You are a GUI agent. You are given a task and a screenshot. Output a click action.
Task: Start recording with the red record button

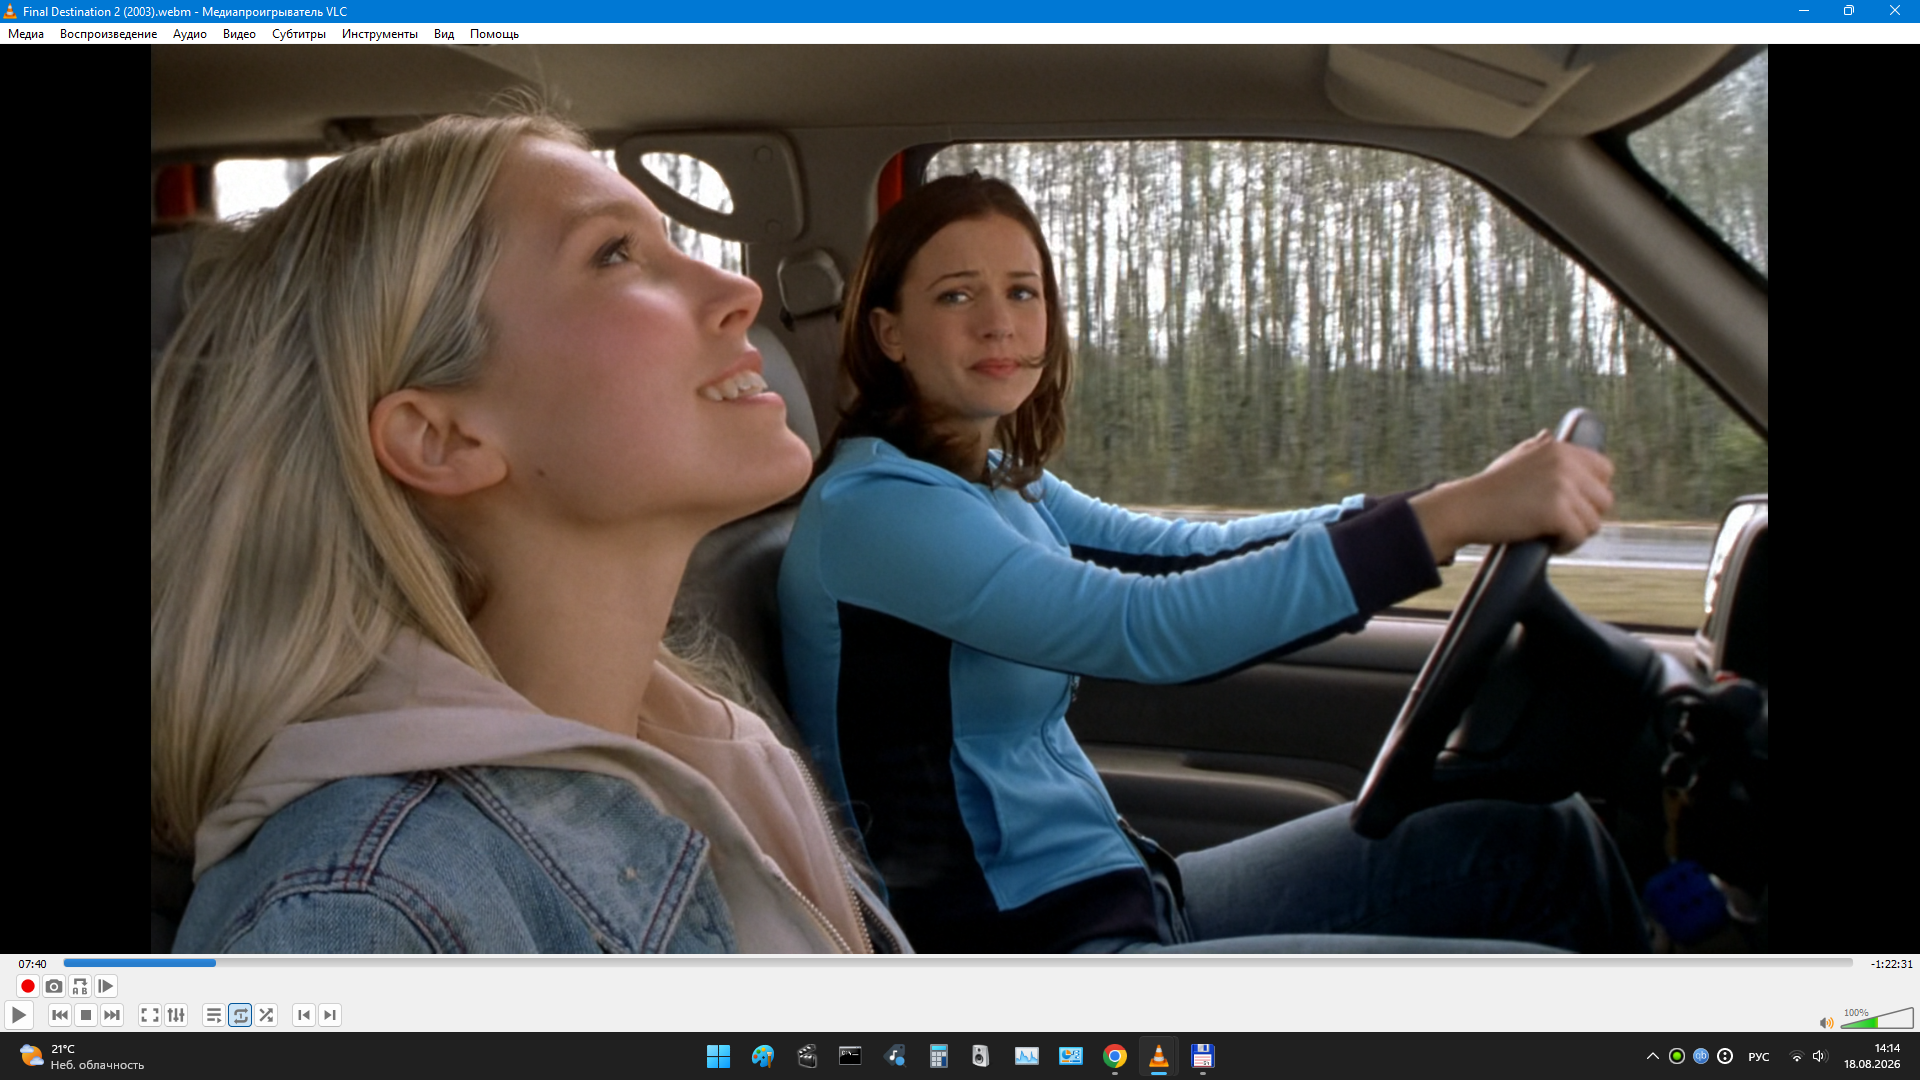tap(28, 986)
